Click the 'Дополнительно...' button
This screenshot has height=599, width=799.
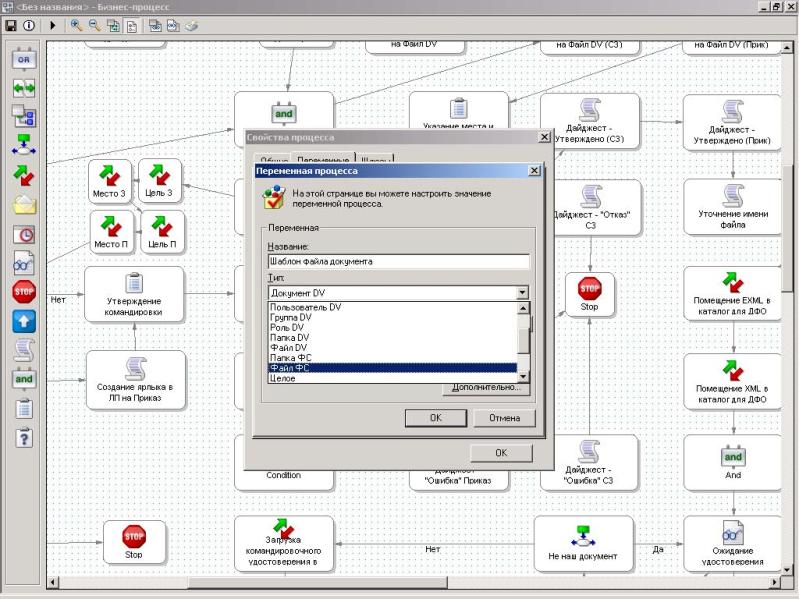[486, 388]
